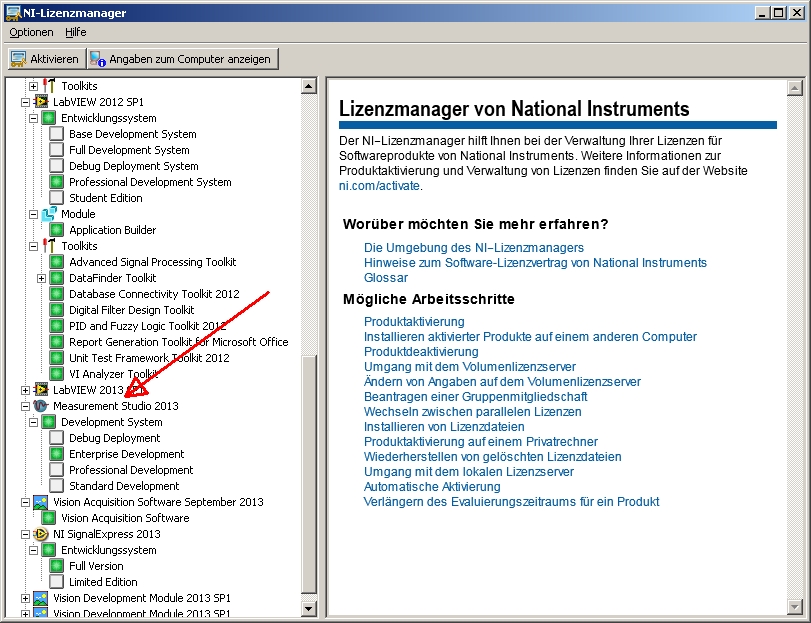Click green icon next to Advanced Signal Processing Toolkit
The image size is (811, 623).
56,262
